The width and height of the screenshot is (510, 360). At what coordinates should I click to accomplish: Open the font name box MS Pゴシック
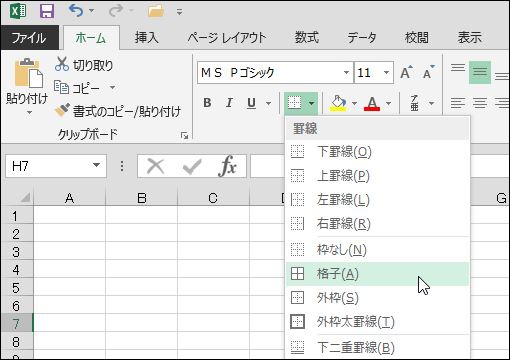coord(275,72)
